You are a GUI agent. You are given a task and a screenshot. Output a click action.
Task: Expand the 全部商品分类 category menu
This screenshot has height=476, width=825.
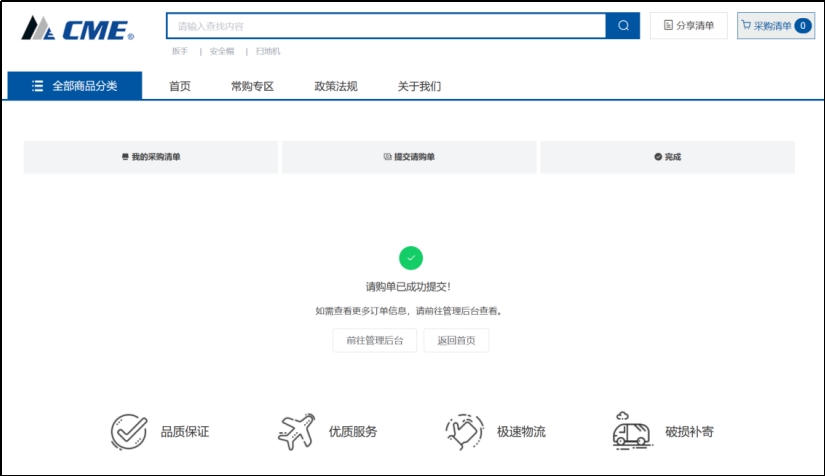click(x=75, y=86)
